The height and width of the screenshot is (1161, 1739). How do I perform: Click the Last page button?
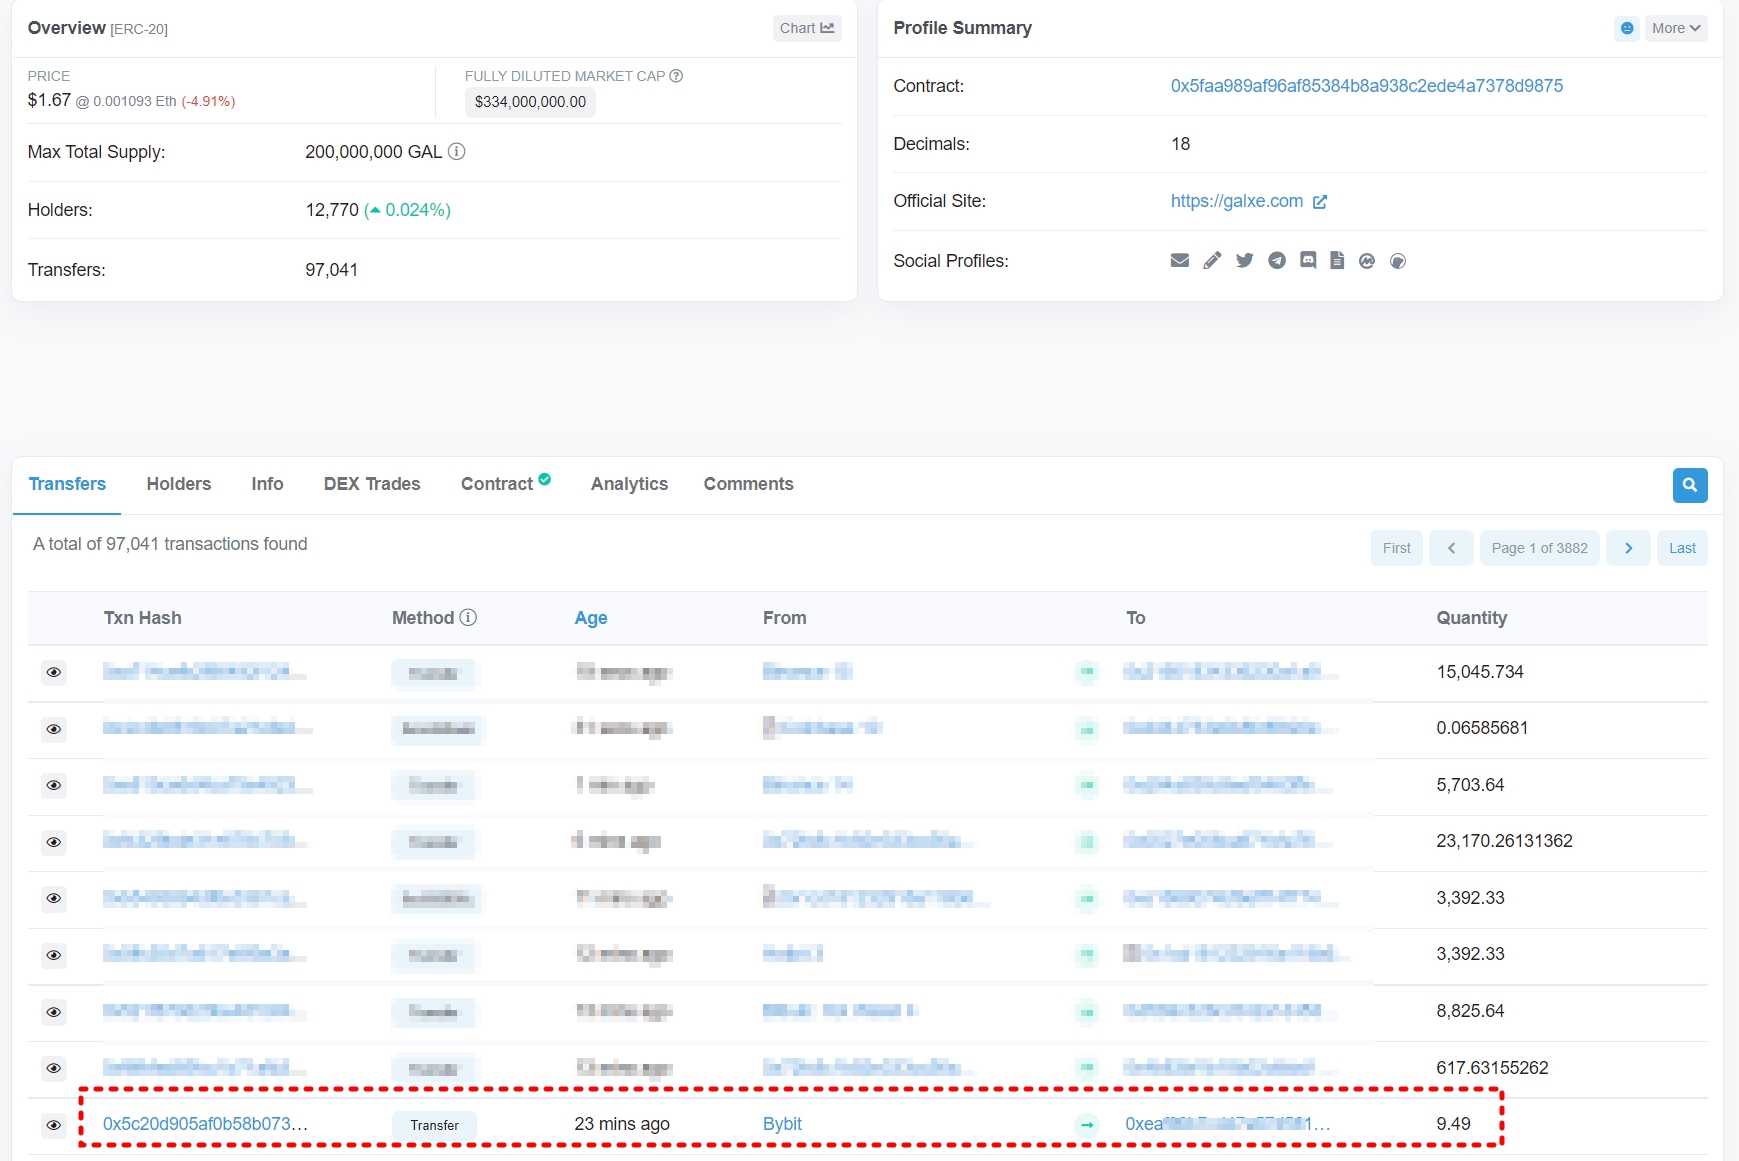[1682, 548]
